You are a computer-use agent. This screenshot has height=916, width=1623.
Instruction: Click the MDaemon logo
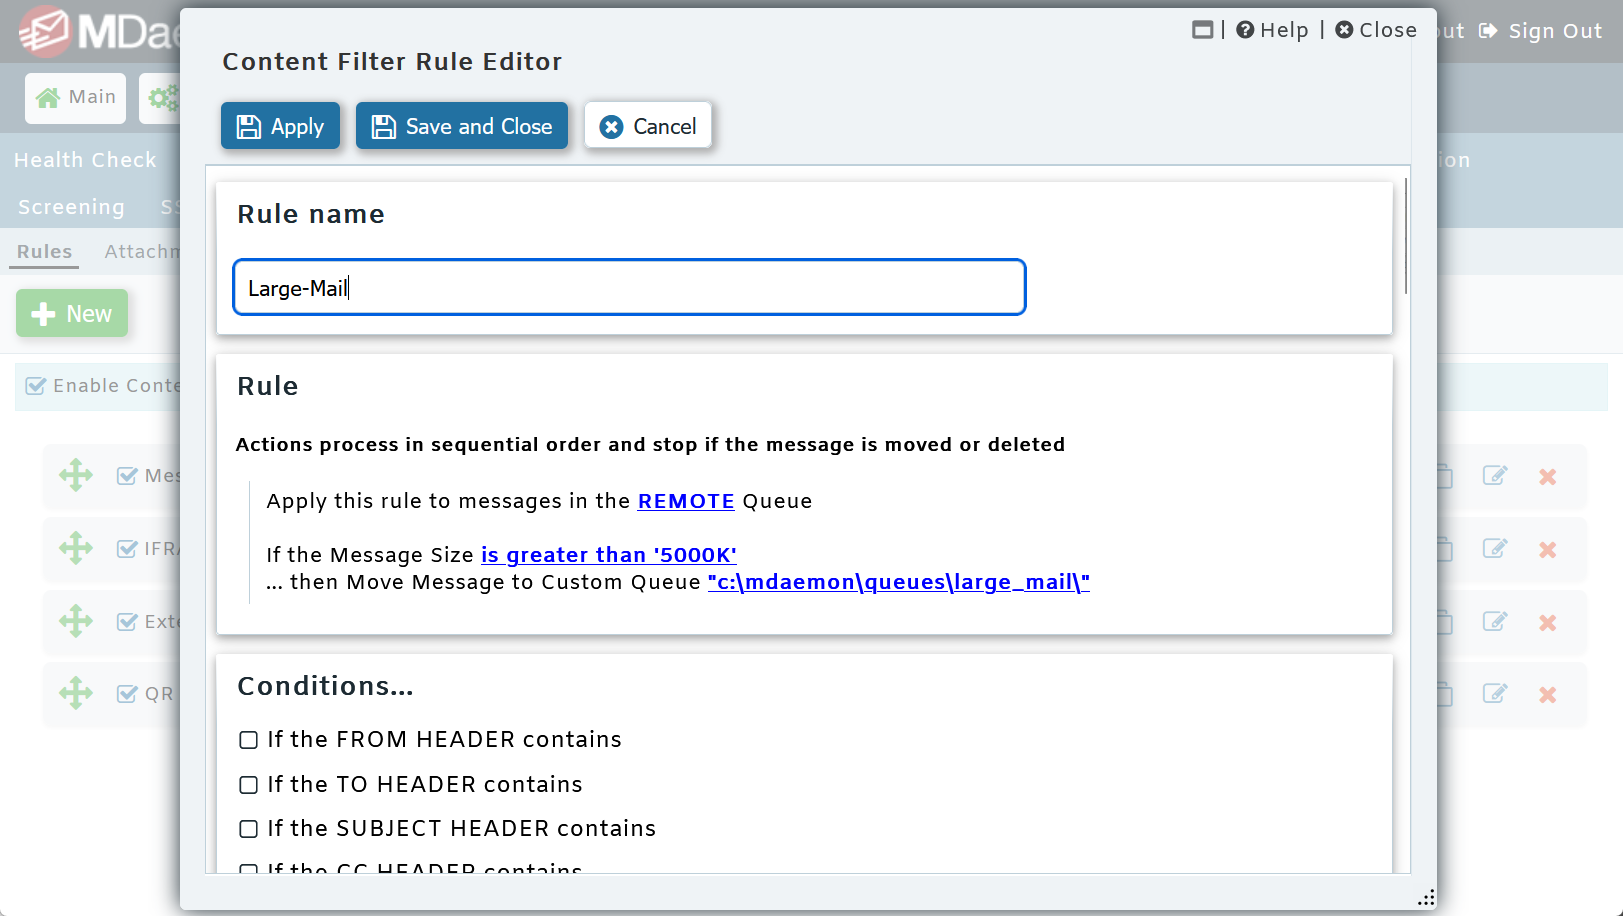coord(100,31)
